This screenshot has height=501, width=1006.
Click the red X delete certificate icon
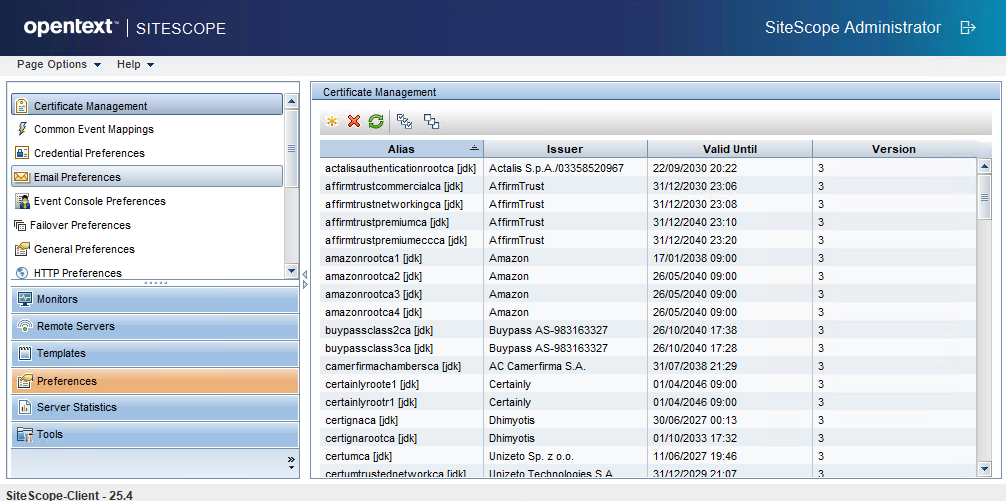click(354, 121)
